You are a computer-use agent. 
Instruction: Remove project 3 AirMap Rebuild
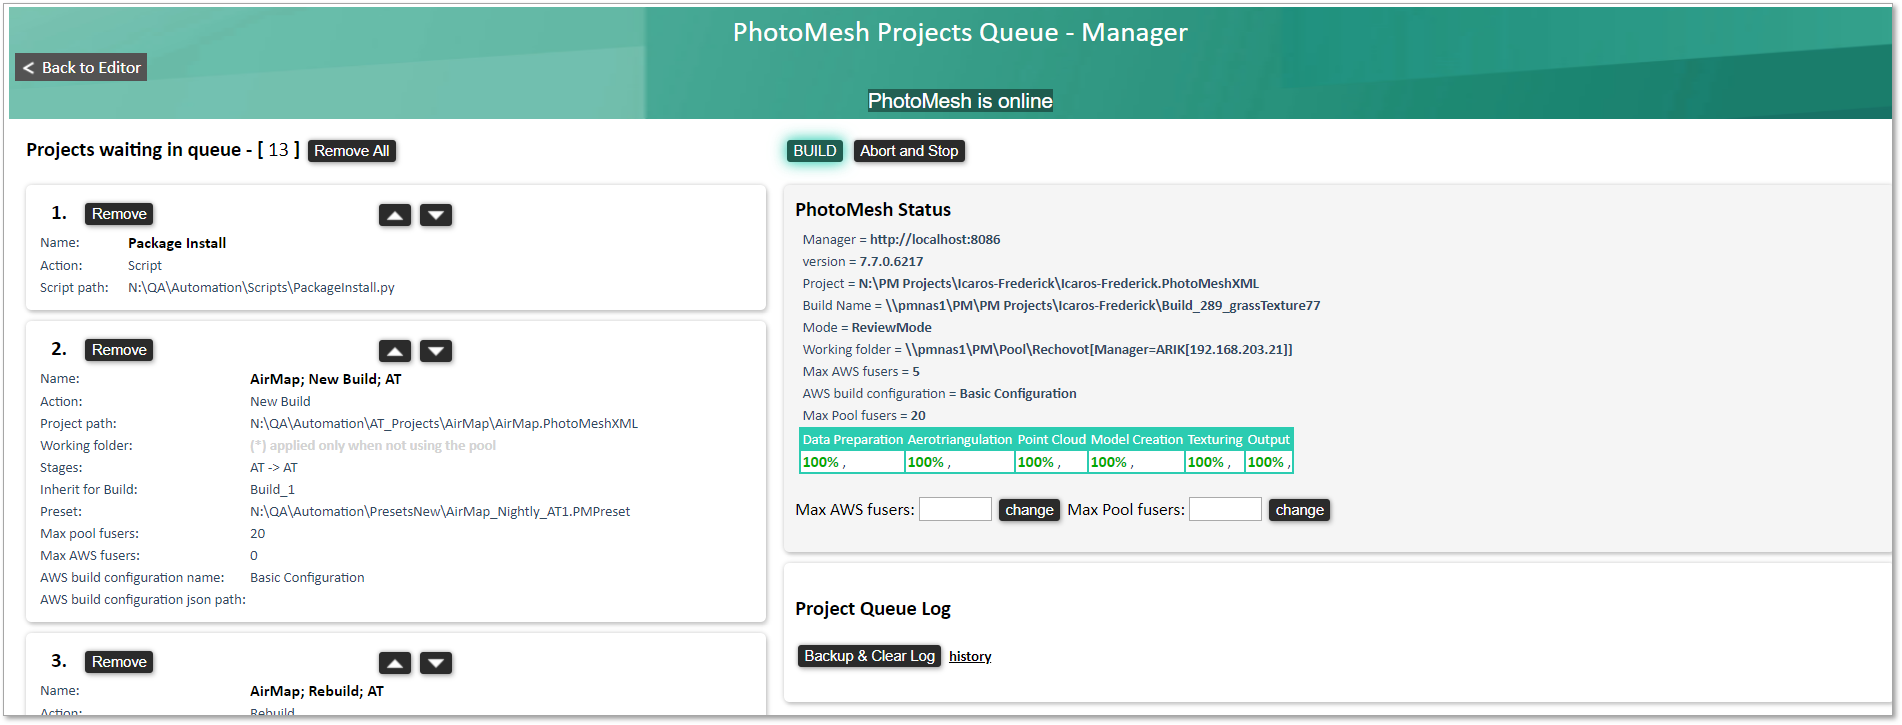tap(119, 662)
